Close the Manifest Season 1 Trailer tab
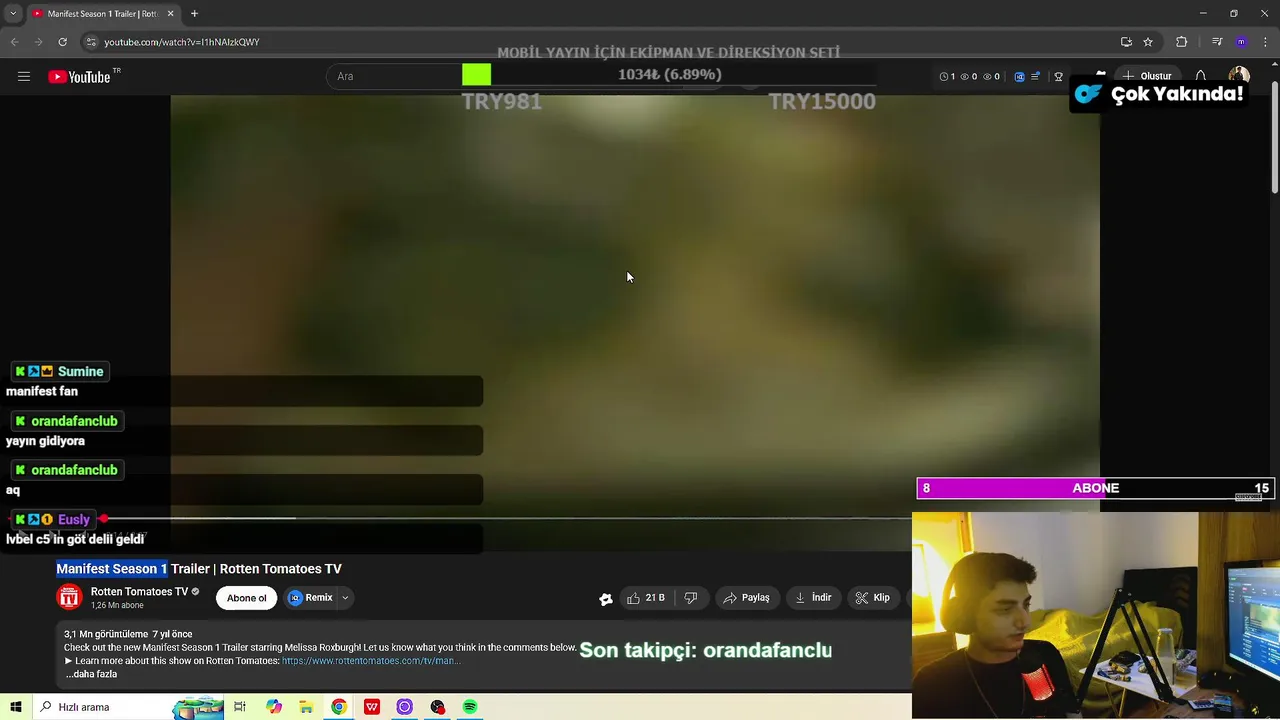The image size is (1280, 720). tap(170, 13)
